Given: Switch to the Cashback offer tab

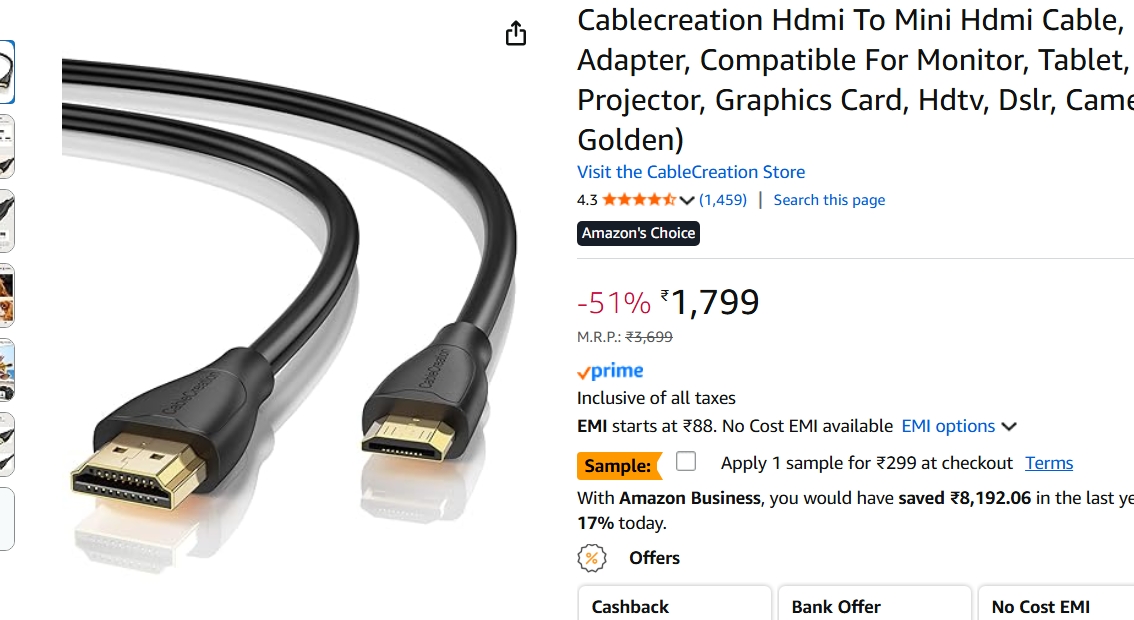Looking at the screenshot, I should pyautogui.click(x=674, y=606).
